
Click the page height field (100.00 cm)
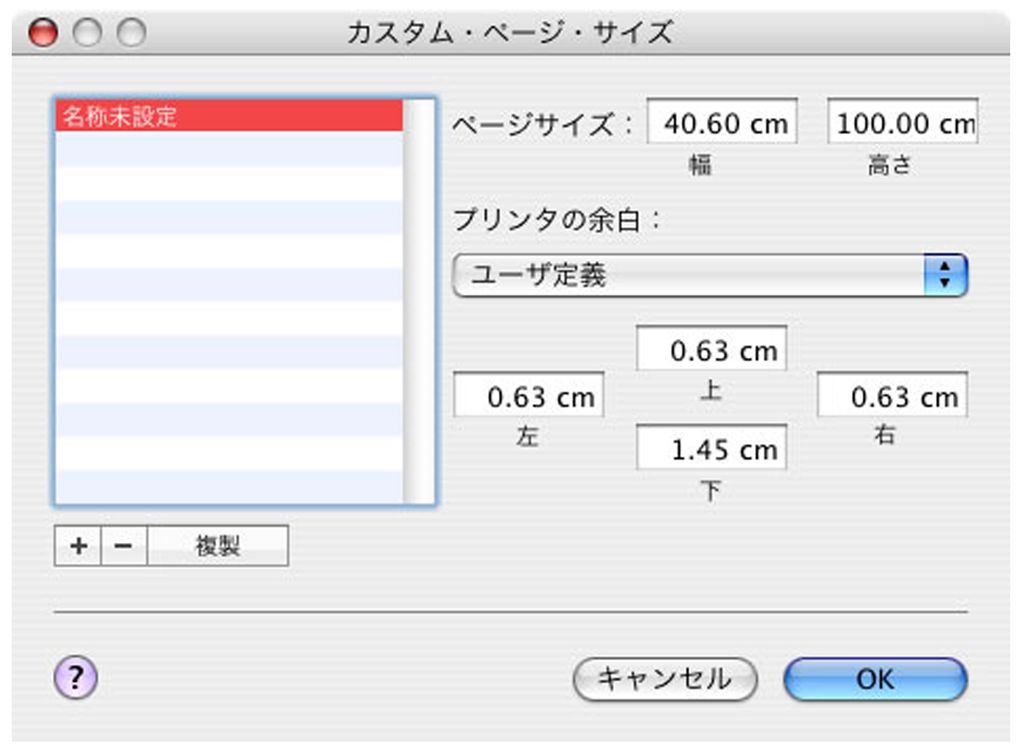[903, 124]
